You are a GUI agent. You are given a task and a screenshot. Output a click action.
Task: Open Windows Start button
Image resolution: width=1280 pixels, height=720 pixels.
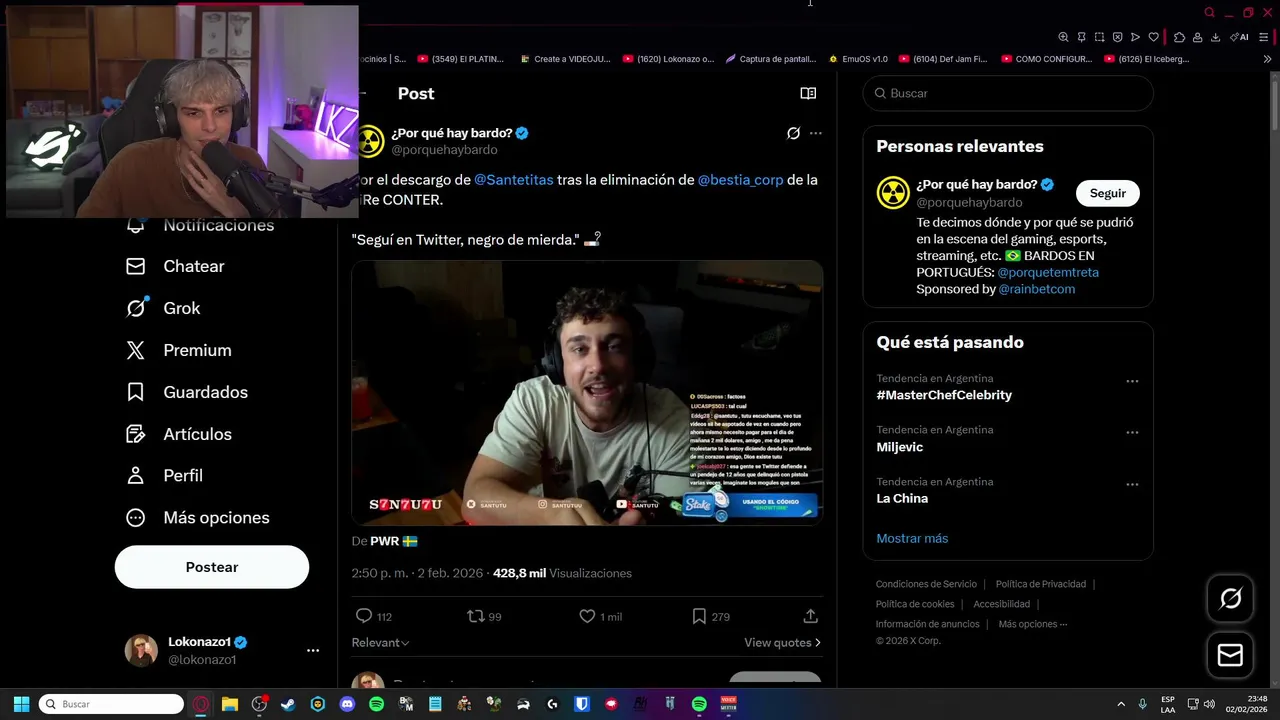21,704
